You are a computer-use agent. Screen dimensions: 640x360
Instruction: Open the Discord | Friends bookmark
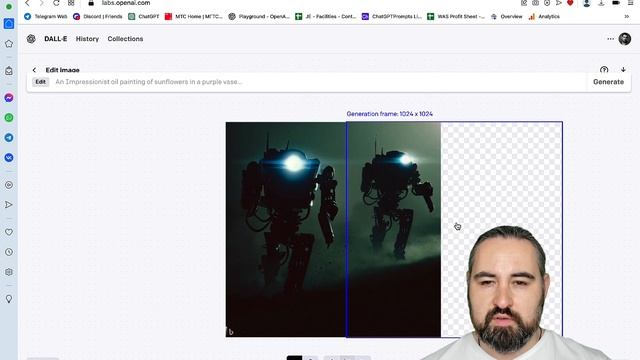click(x=98, y=17)
